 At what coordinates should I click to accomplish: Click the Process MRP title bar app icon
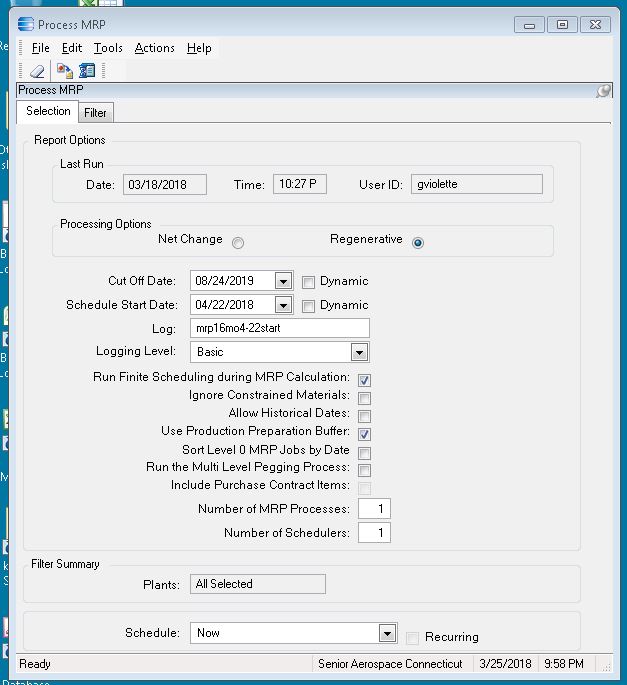[26, 24]
